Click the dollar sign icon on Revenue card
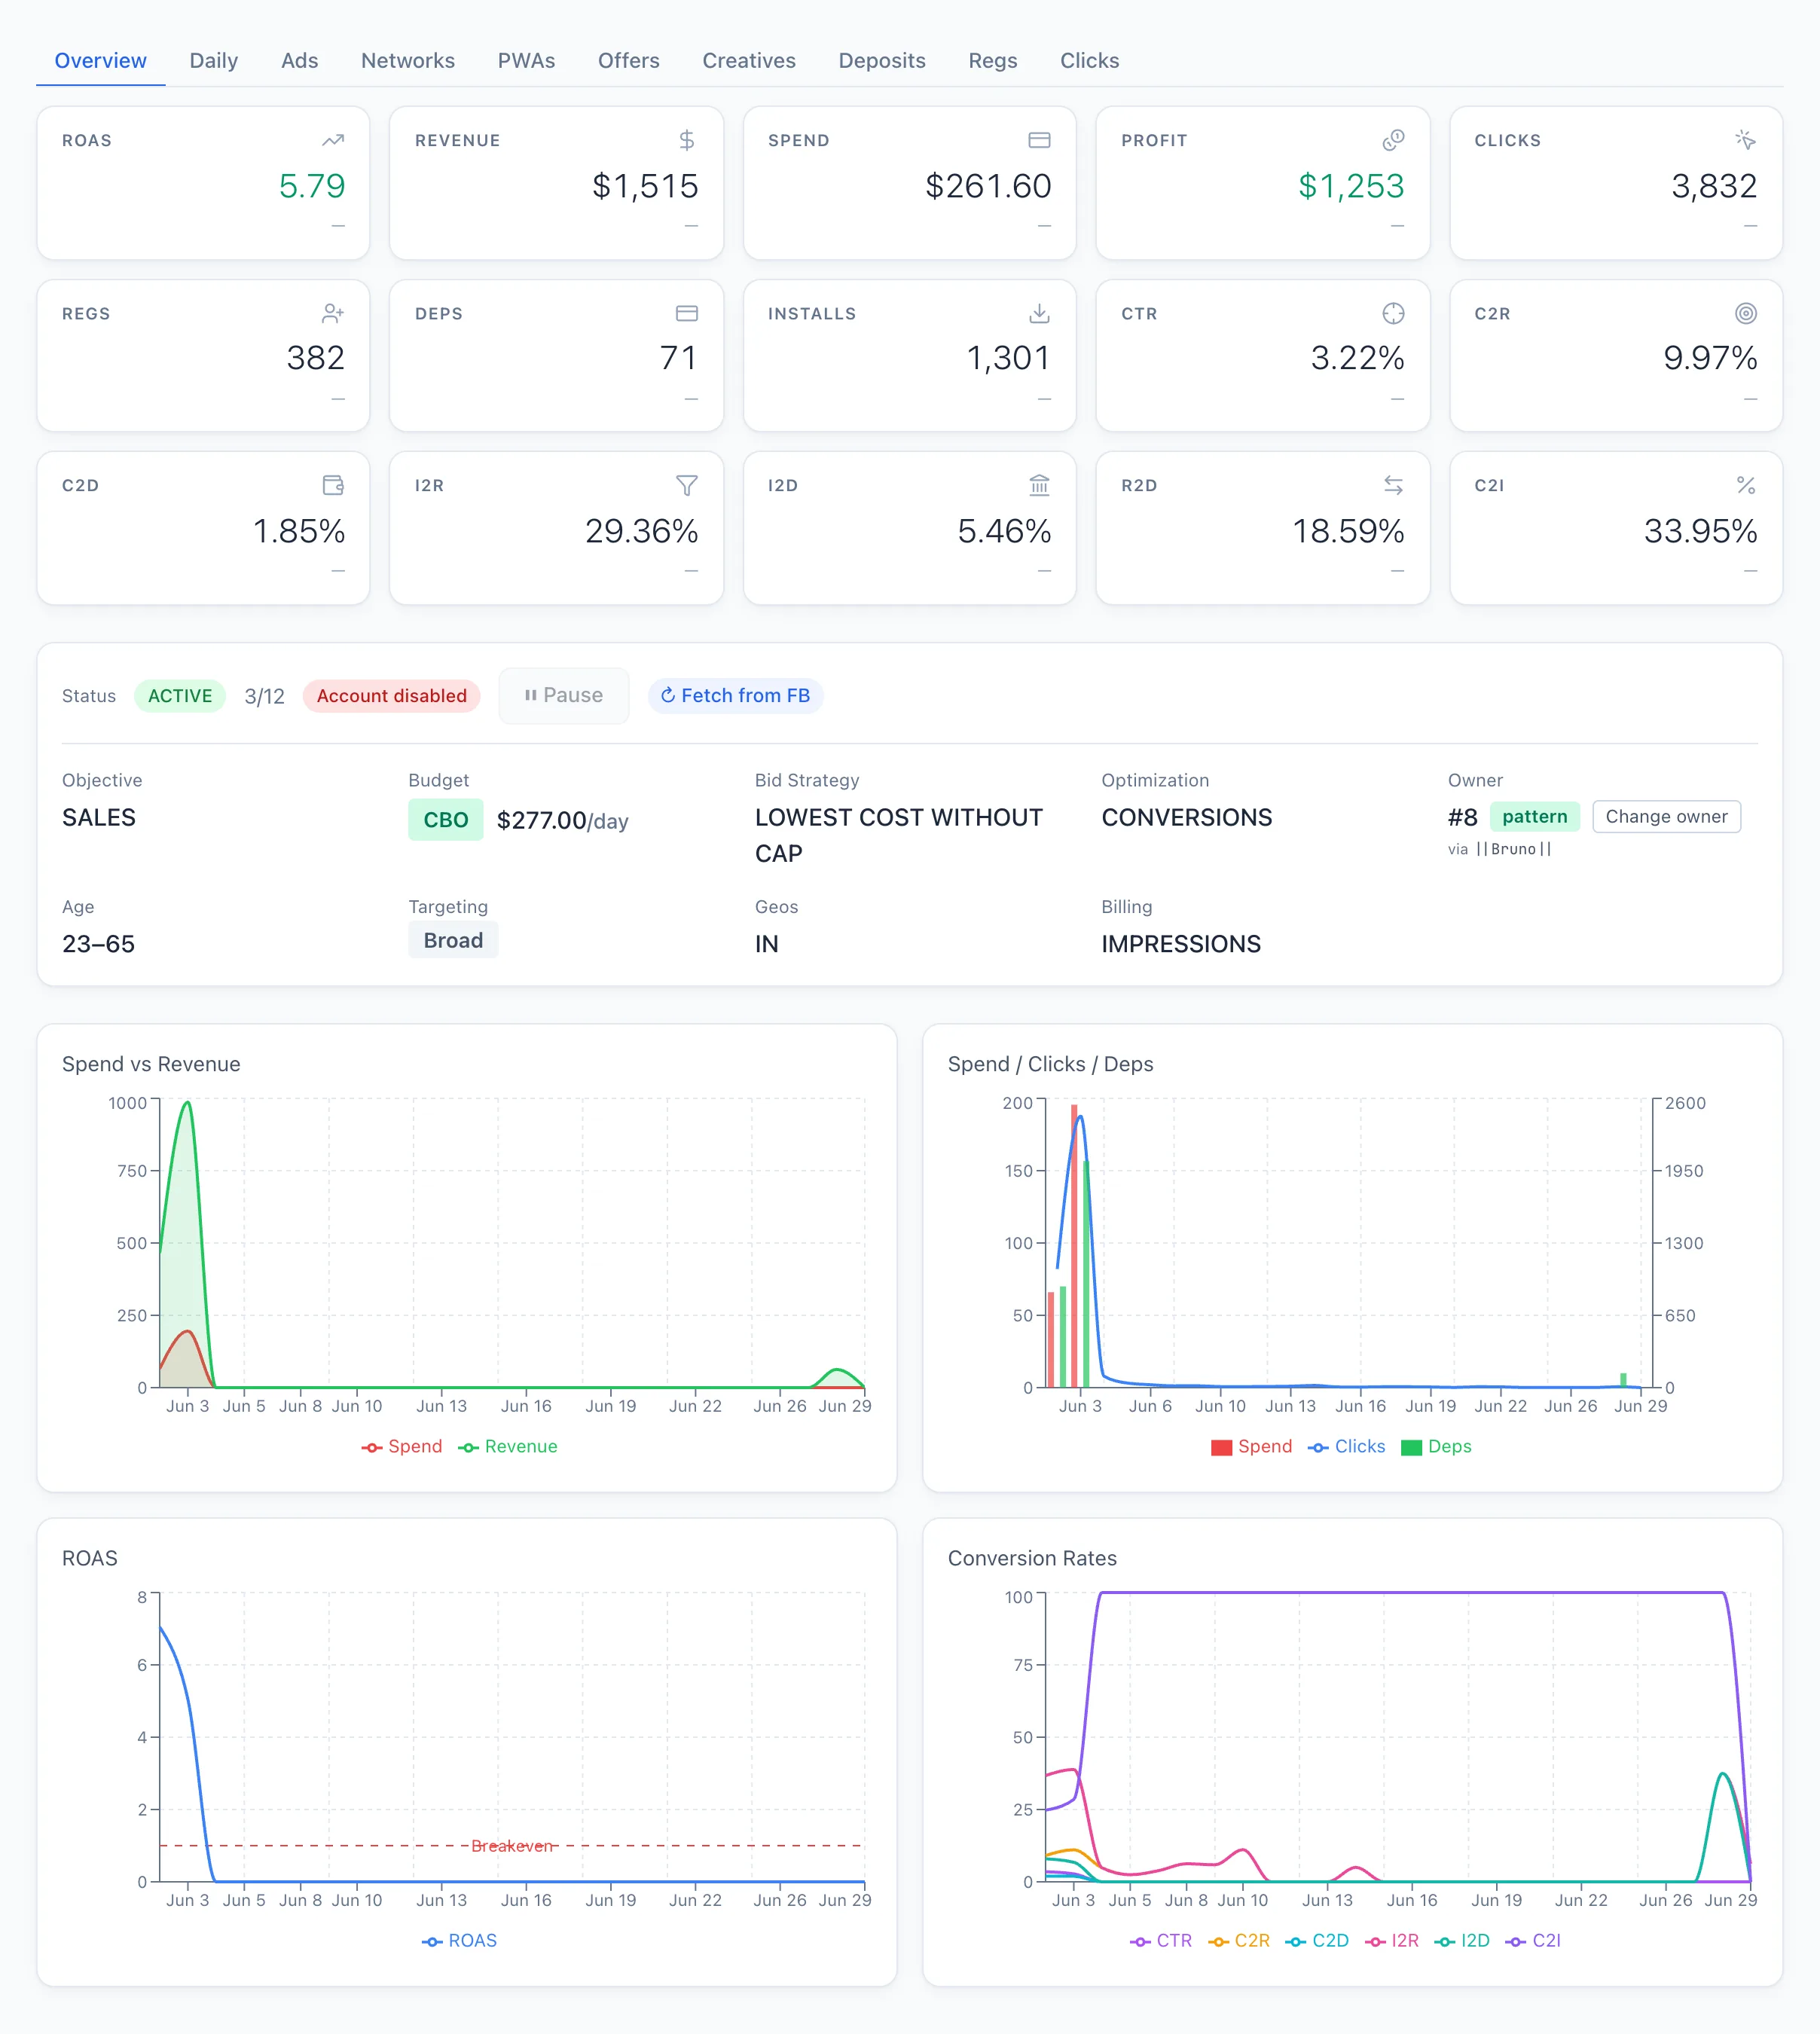Screen dimensions: 1820x2034 tap(686, 140)
